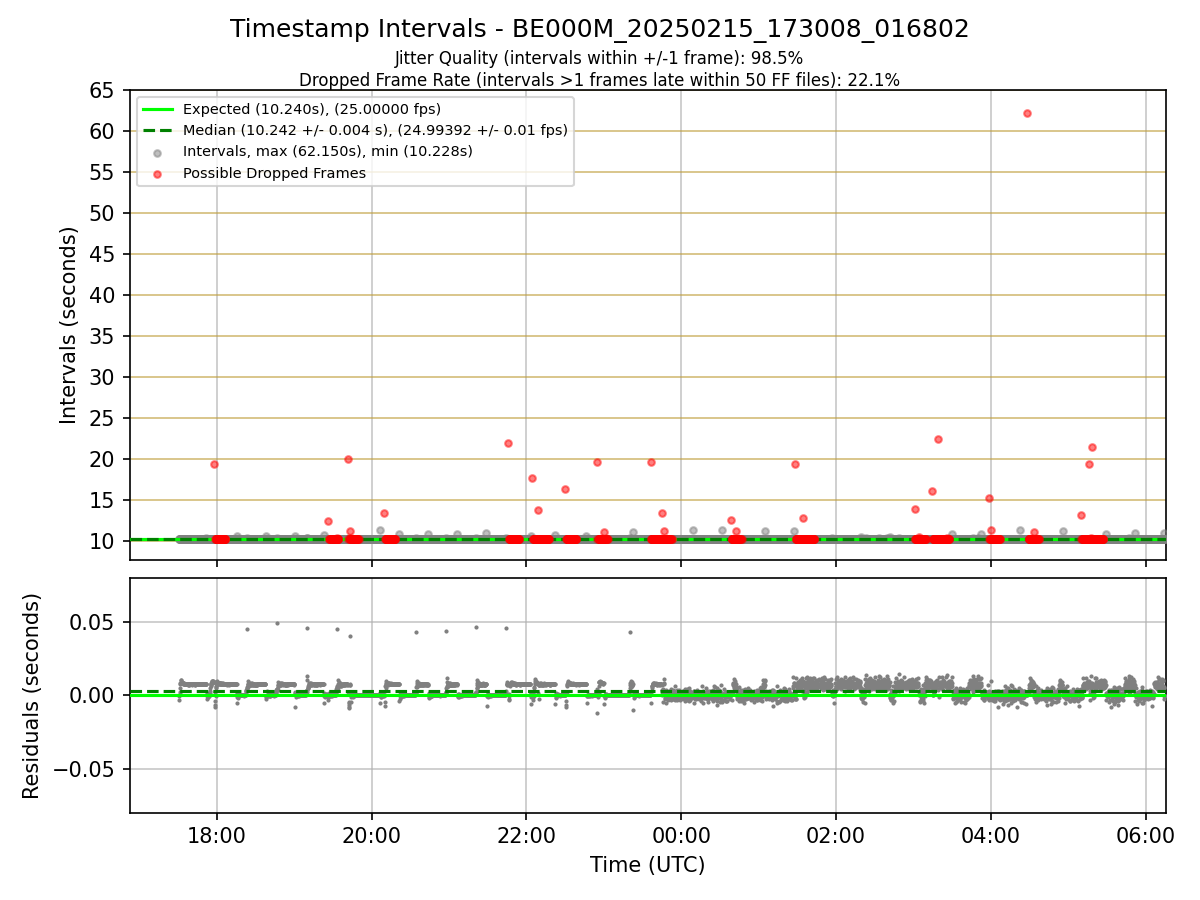Click the 'Time (UTC)' x-axis label
The width and height of the screenshot is (1200, 900).
[647, 865]
